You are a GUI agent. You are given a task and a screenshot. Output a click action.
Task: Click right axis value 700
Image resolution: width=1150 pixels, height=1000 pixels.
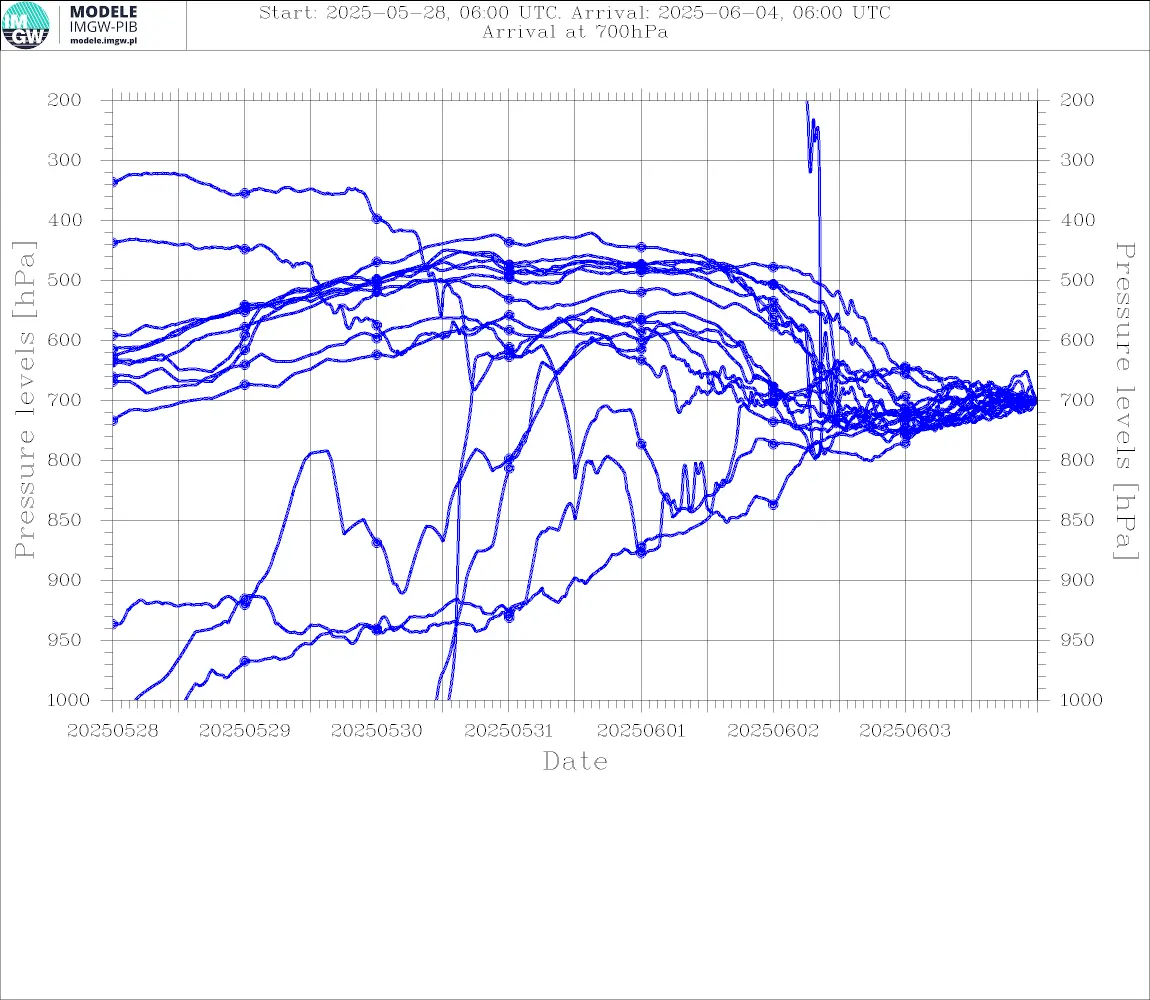pos(1077,401)
